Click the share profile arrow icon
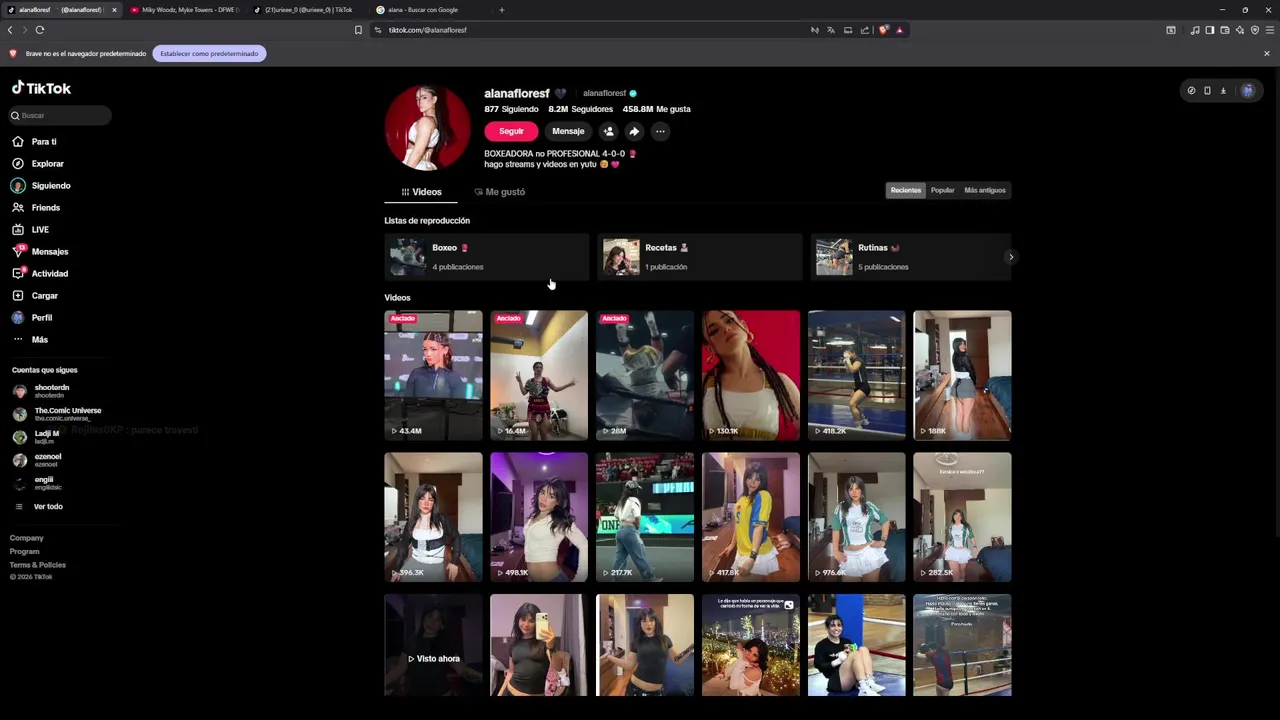 click(x=634, y=131)
